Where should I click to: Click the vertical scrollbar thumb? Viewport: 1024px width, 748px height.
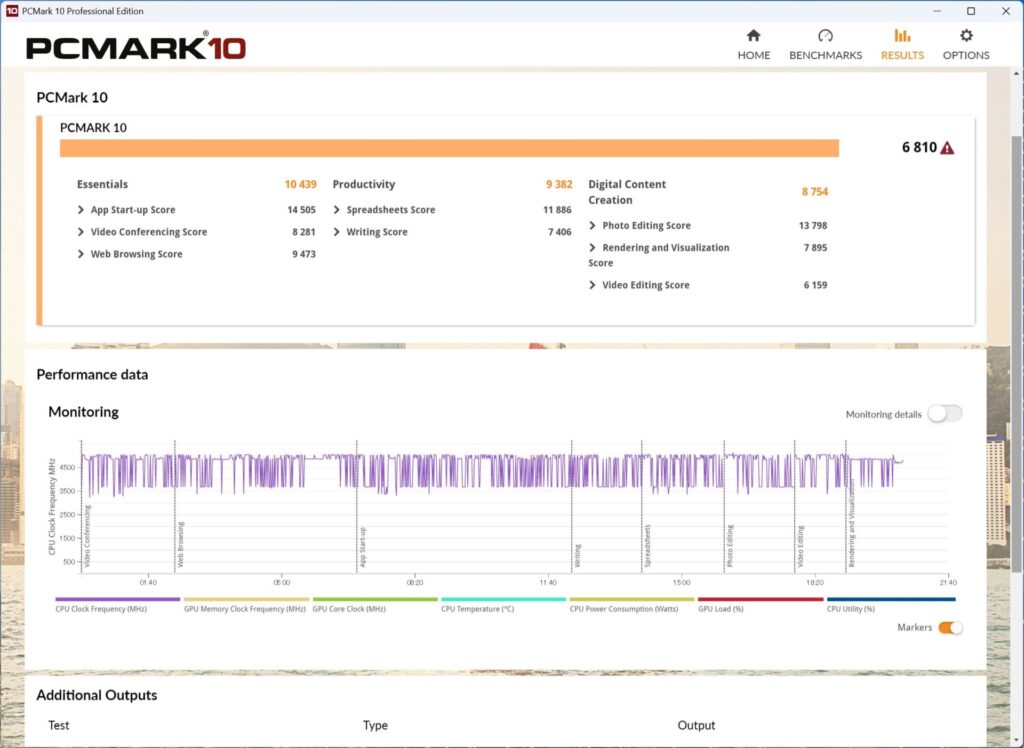click(x=1017, y=356)
